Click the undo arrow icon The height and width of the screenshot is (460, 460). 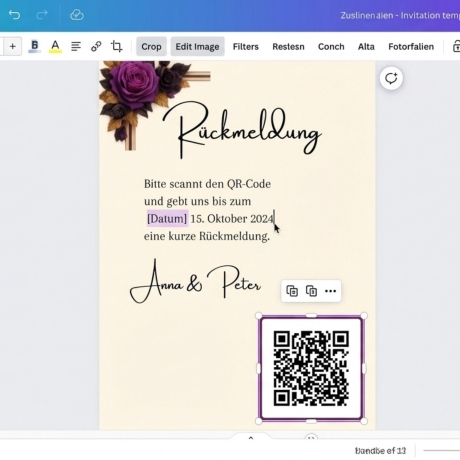pyautogui.click(x=14, y=15)
